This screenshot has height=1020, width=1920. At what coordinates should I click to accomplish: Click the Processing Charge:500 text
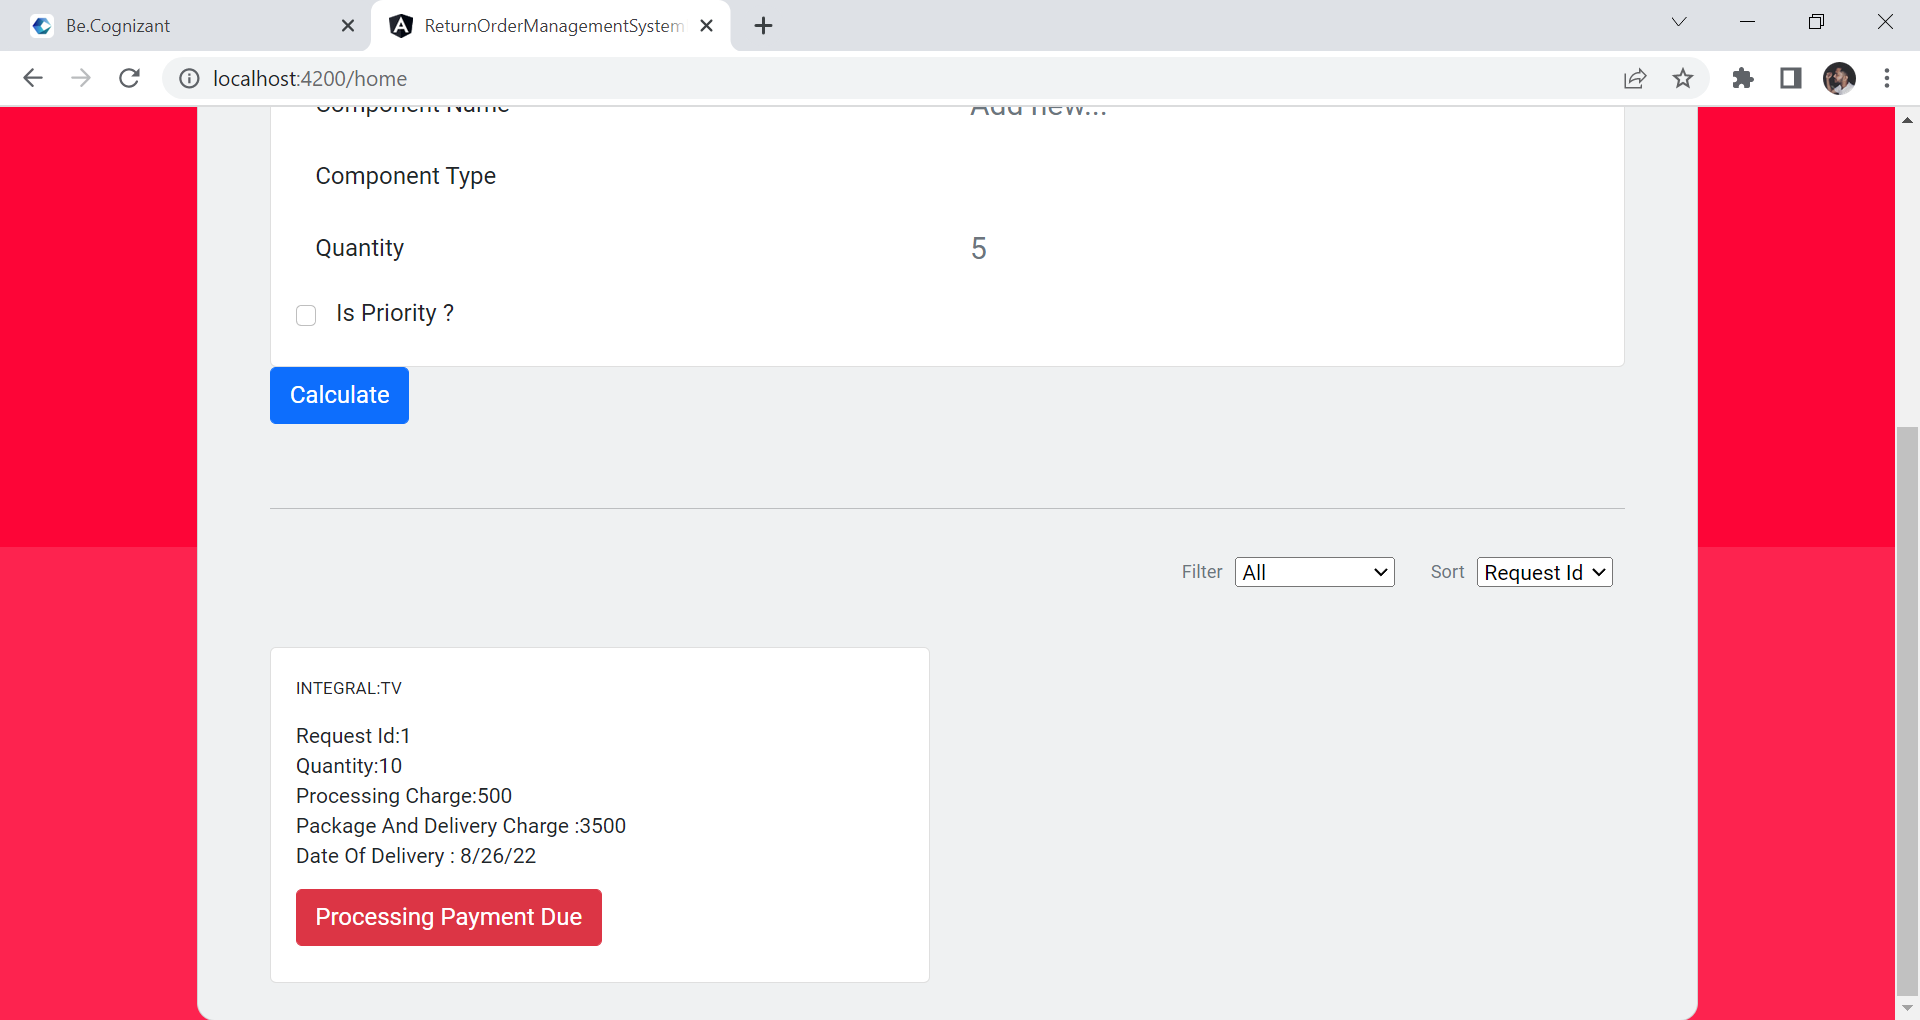[x=404, y=796]
